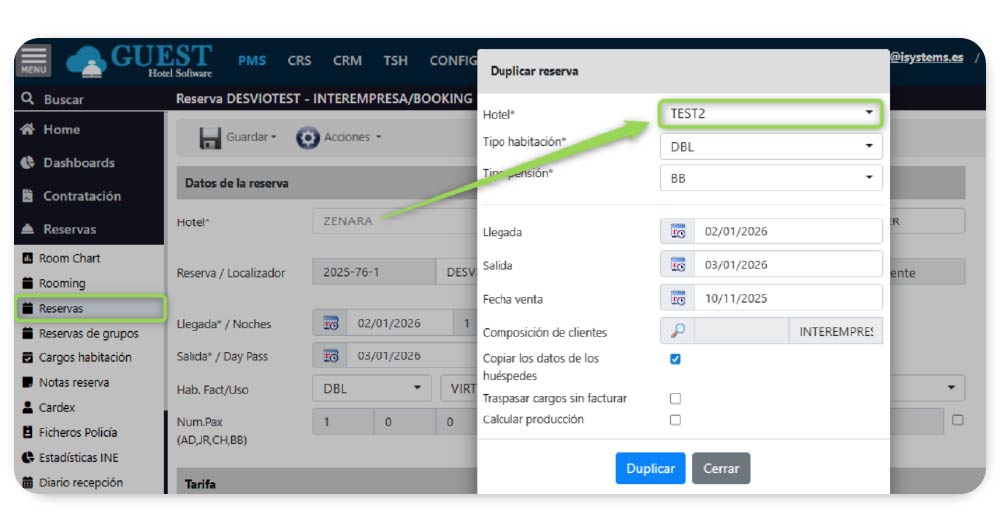Screen dimensions: 1000x528
Task: Expand the Hotel dropdown showing TEST2
Action: click(770, 113)
